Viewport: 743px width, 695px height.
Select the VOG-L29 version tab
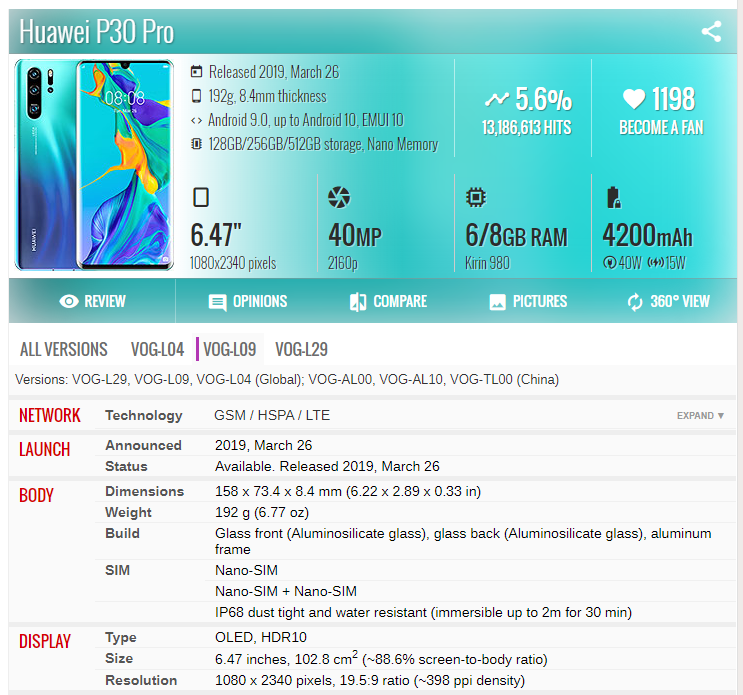[x=301, y=349]
